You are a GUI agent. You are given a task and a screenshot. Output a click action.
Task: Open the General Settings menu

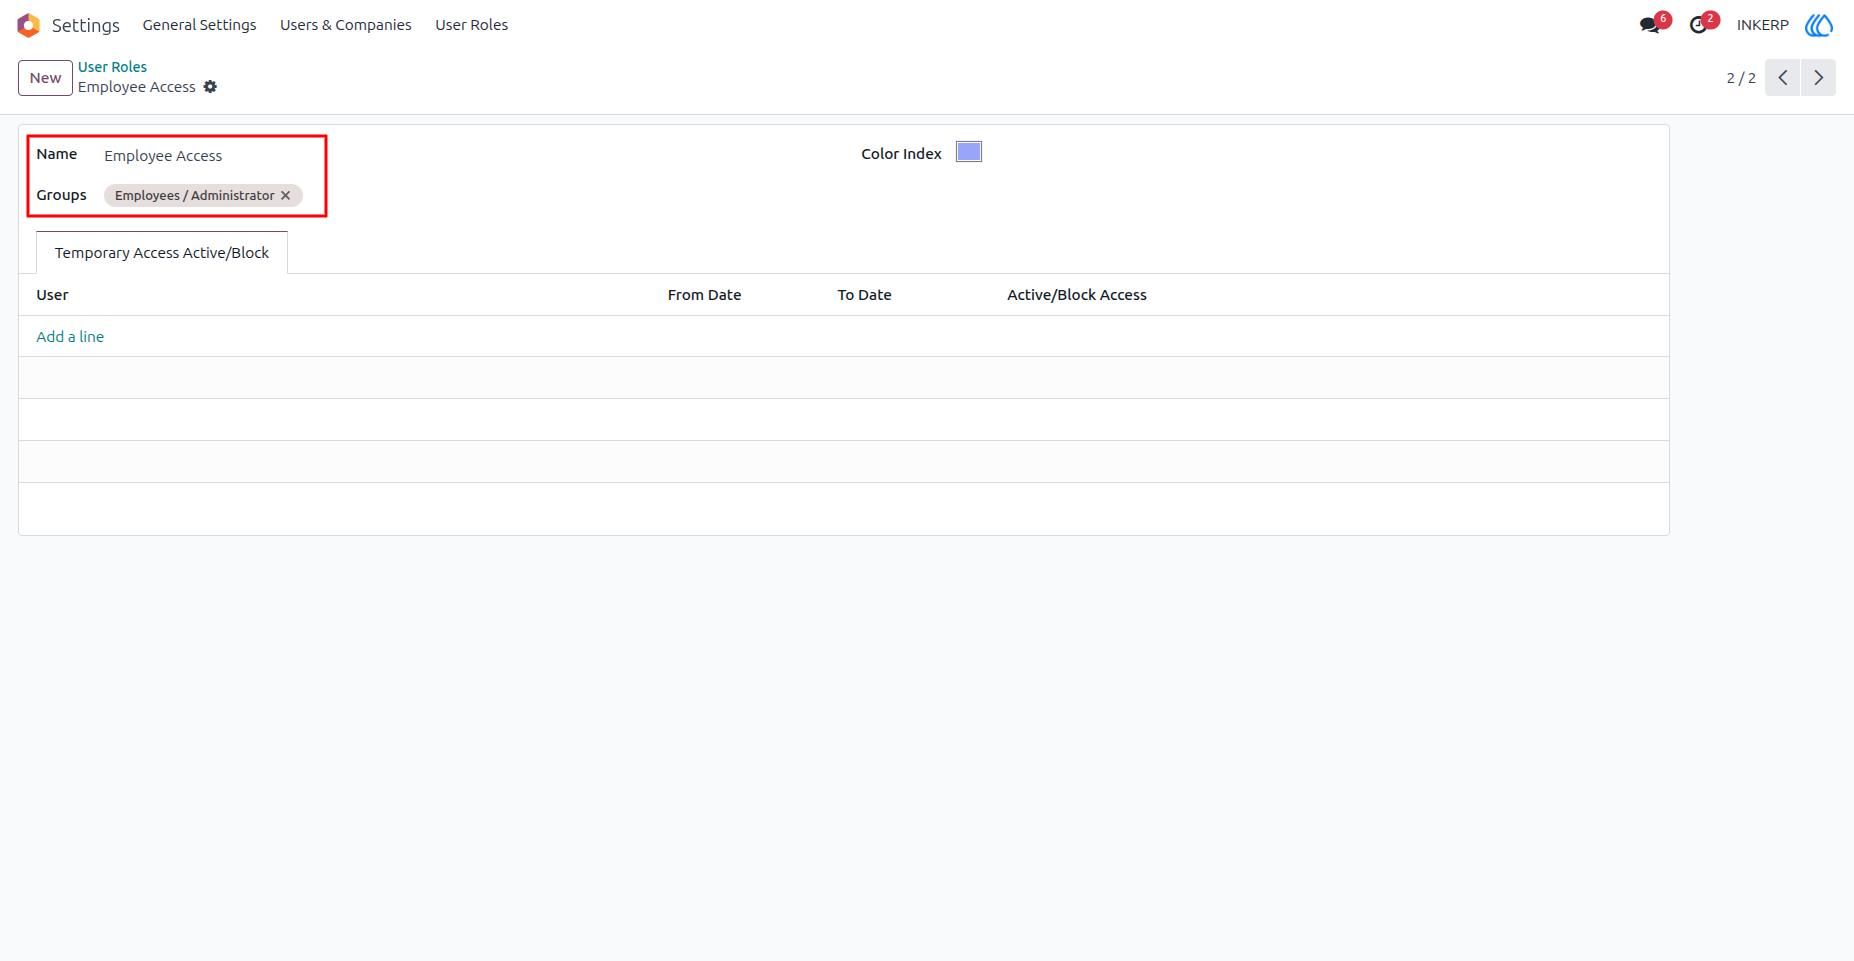[x=199, y=25]
